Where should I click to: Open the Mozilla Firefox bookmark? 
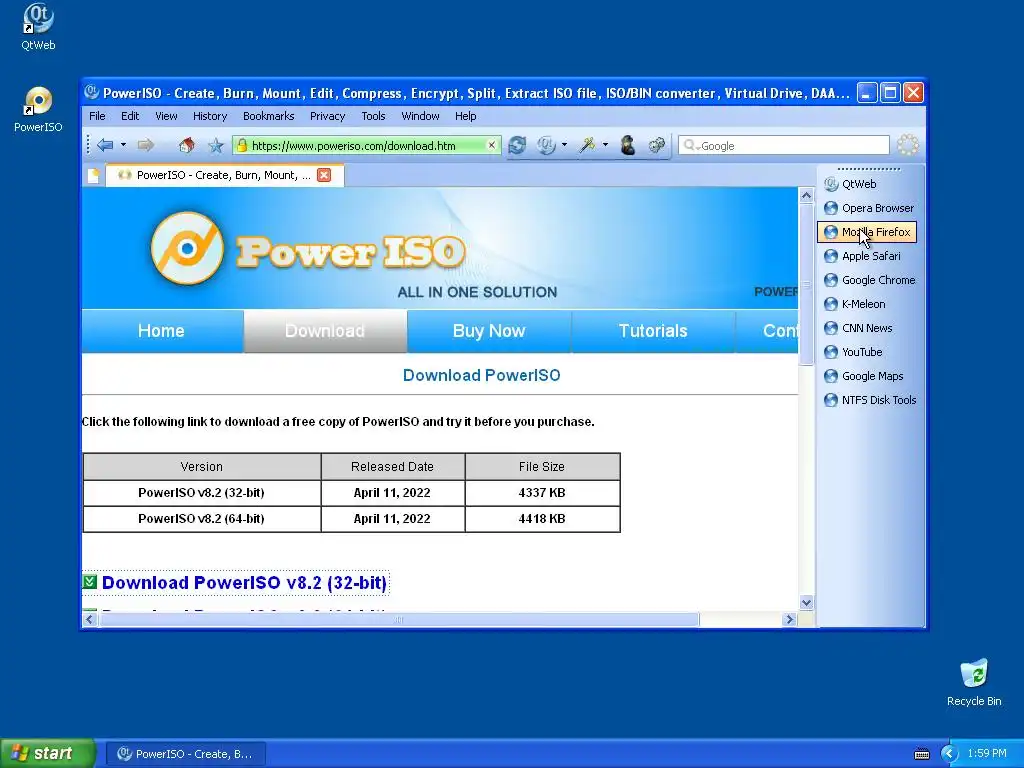click(x=867, y=232)
